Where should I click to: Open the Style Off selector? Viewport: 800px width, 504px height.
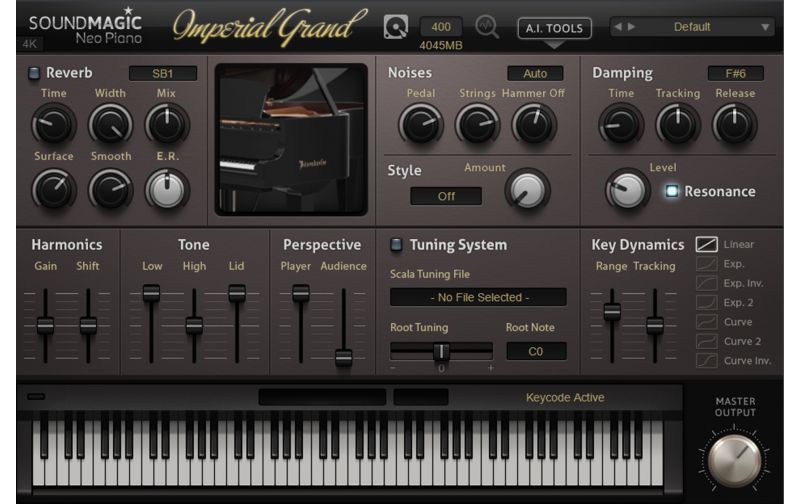click(x=446, y=196)
